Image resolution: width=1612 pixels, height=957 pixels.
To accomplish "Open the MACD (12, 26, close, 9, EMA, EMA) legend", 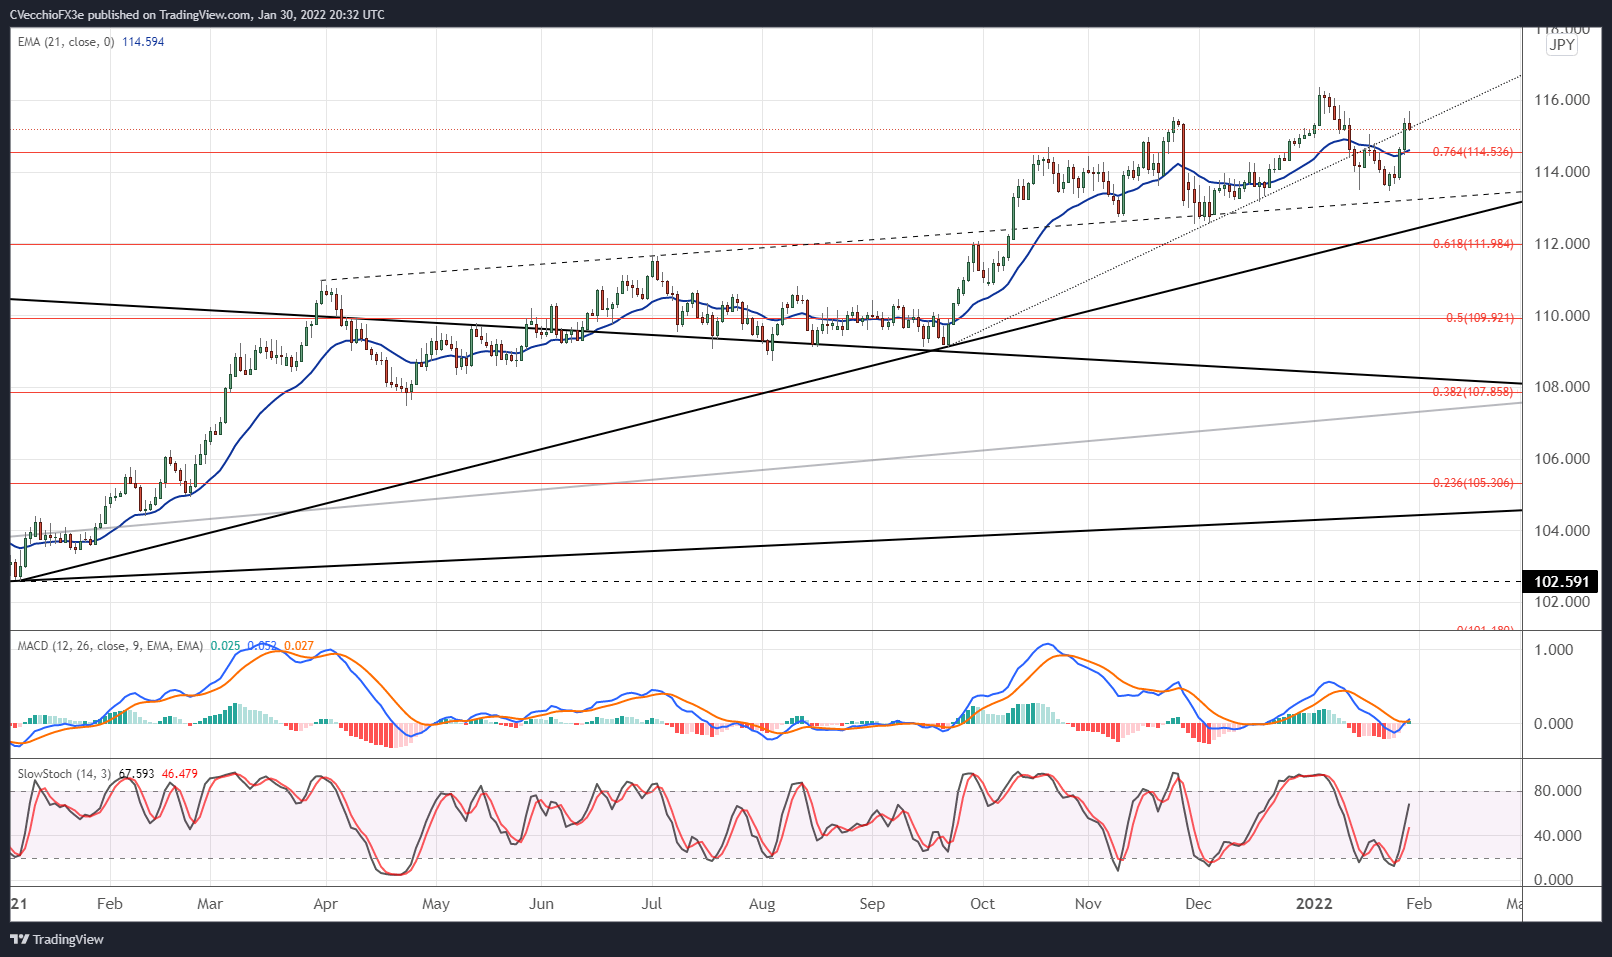I will pos(110,646).
